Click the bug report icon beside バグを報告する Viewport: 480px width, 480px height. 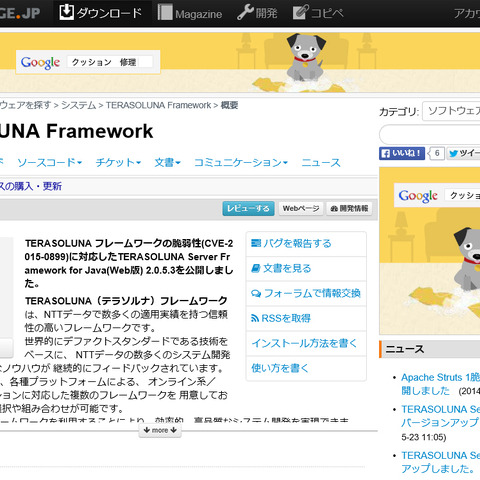[x=256, y=243]
